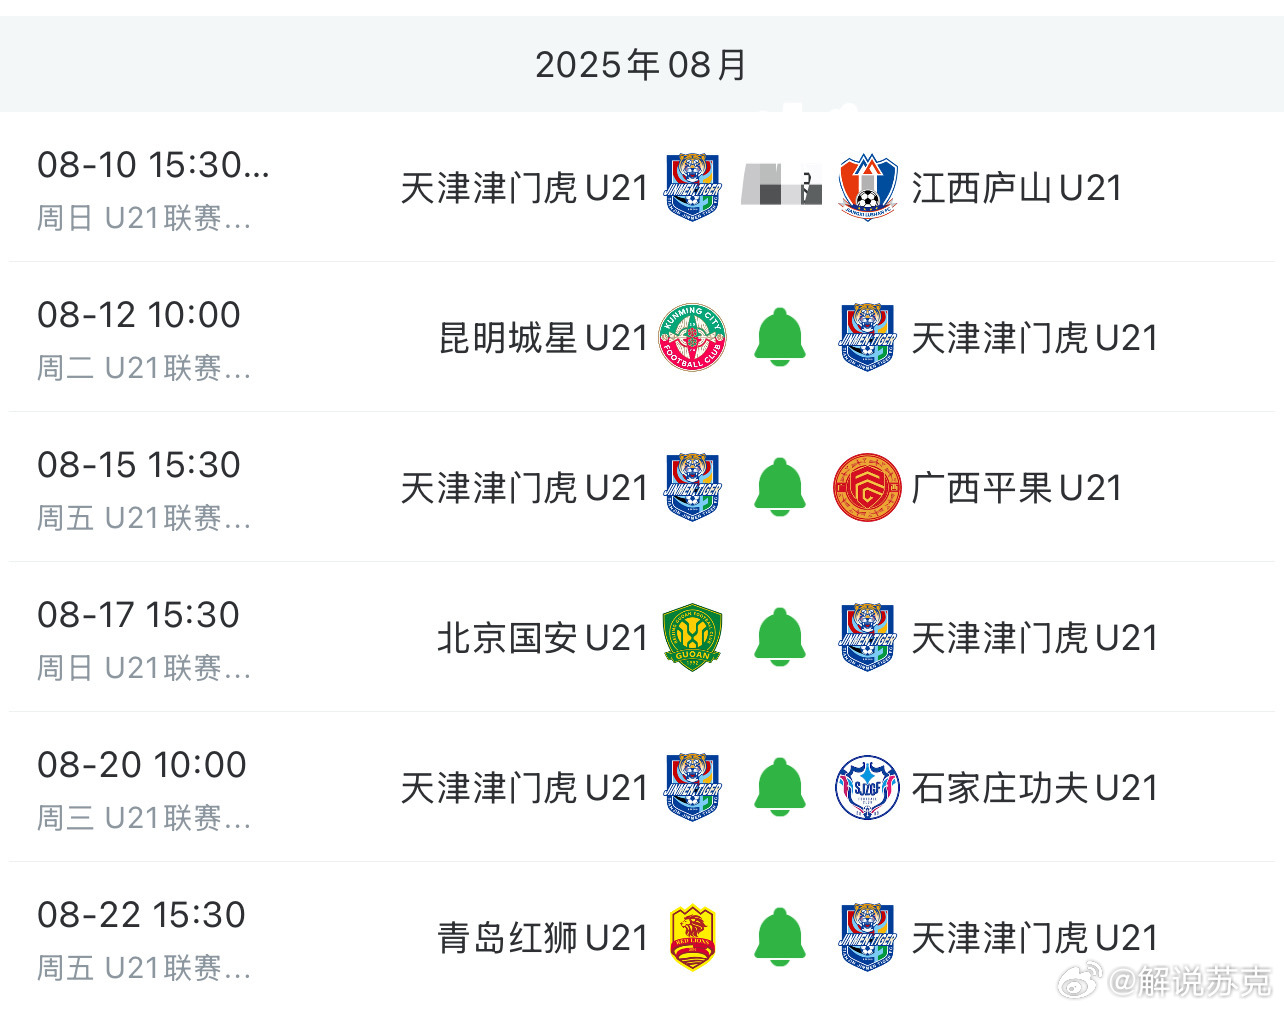The width and height of the screenshot is (1284, 1012).
Task: Open the 2025年08月 month header
Action: pos(641,65)
